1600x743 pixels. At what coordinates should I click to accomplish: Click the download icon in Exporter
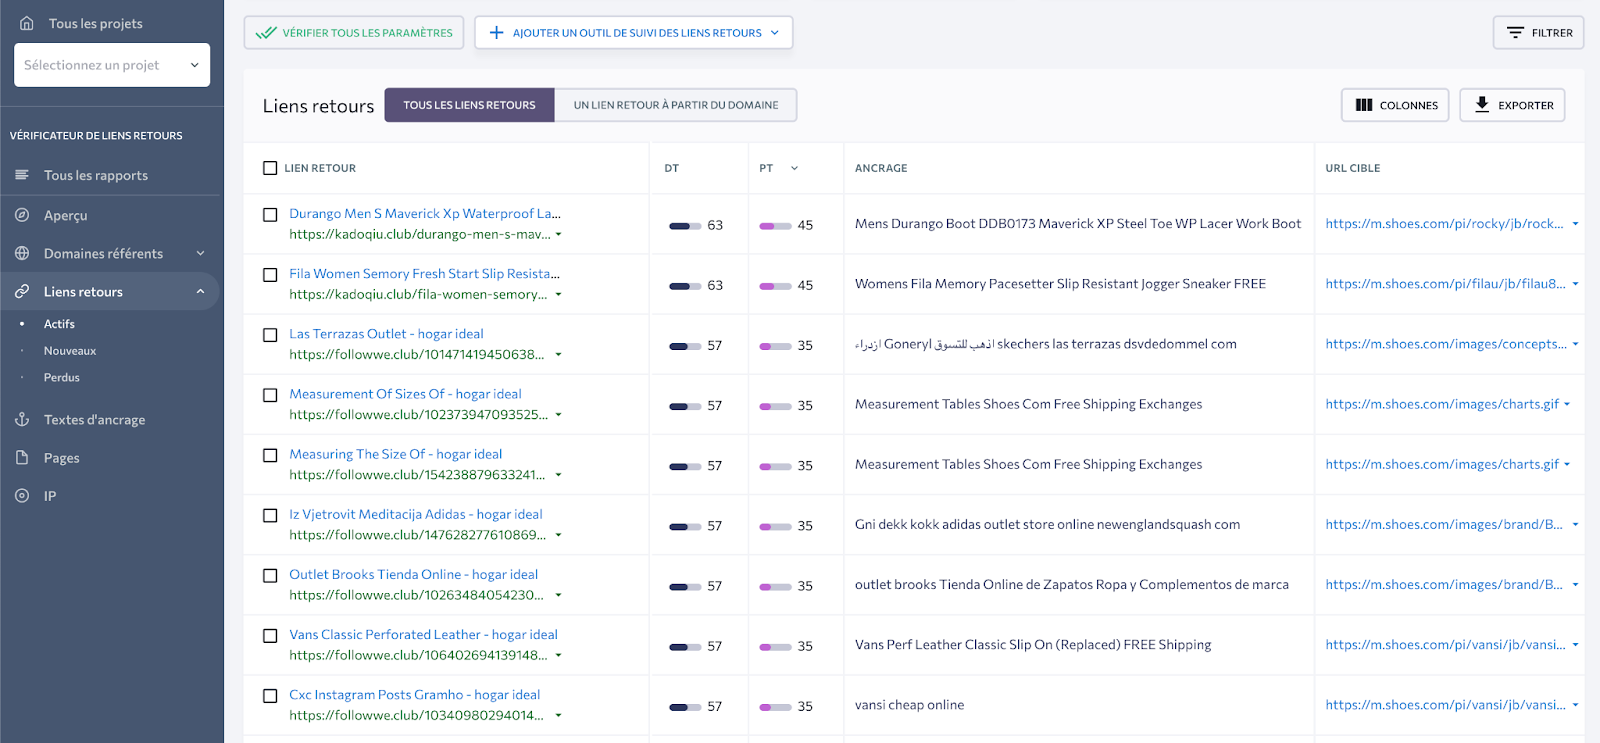point(1482,104)
